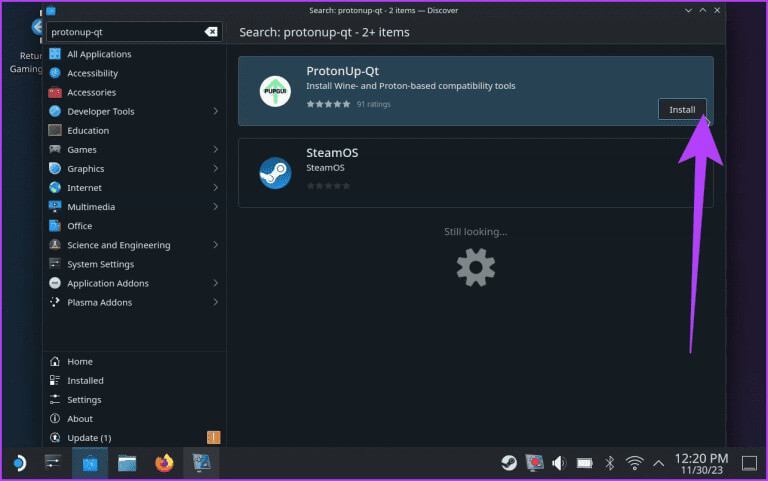Open the Update (1) page

pos(134,438)
